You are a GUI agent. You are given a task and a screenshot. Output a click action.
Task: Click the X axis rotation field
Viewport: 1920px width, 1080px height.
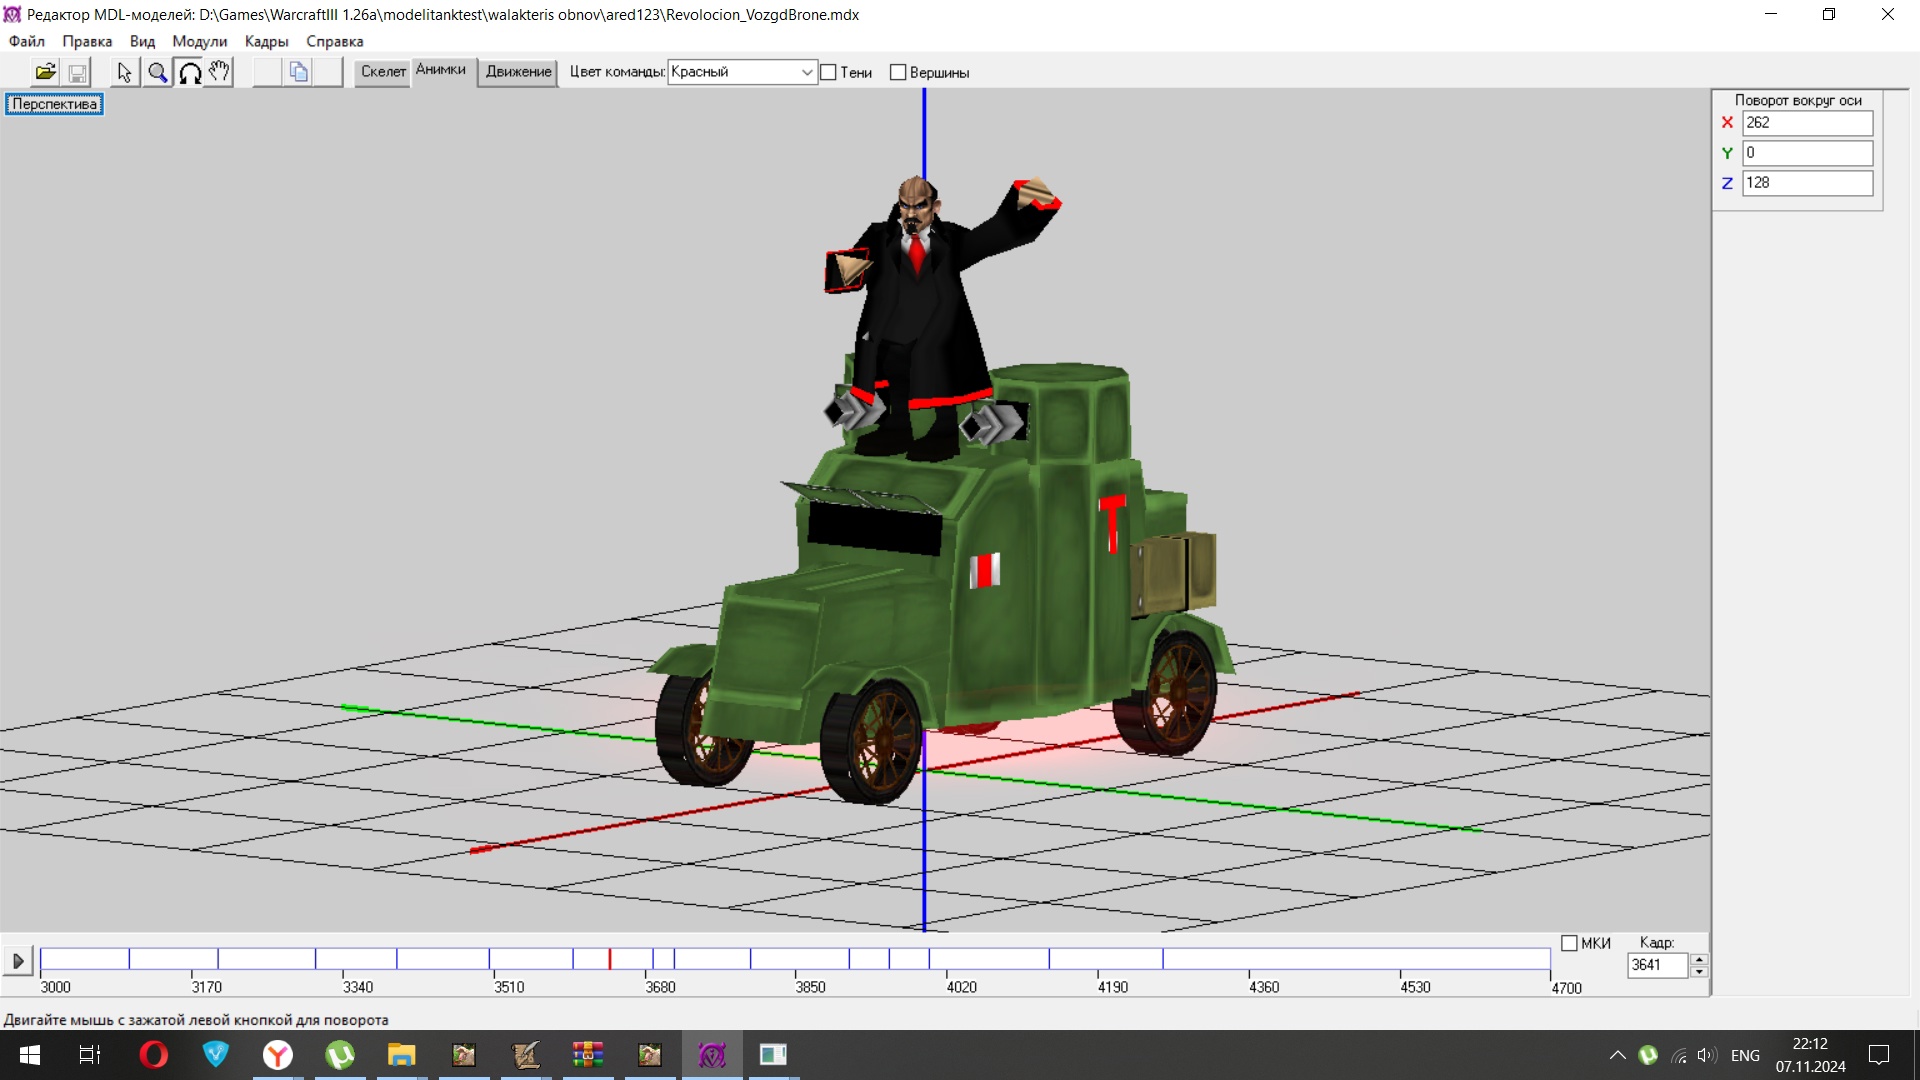[x=1806, y=123]
